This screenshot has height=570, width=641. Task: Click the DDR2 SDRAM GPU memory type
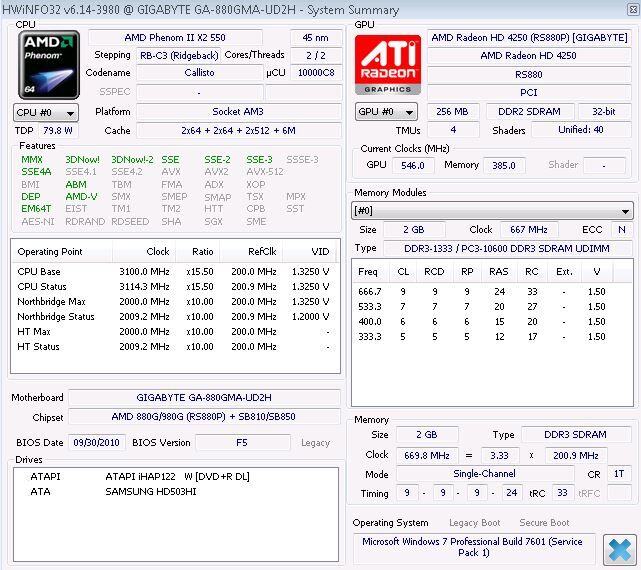click(x=530, y=112)
